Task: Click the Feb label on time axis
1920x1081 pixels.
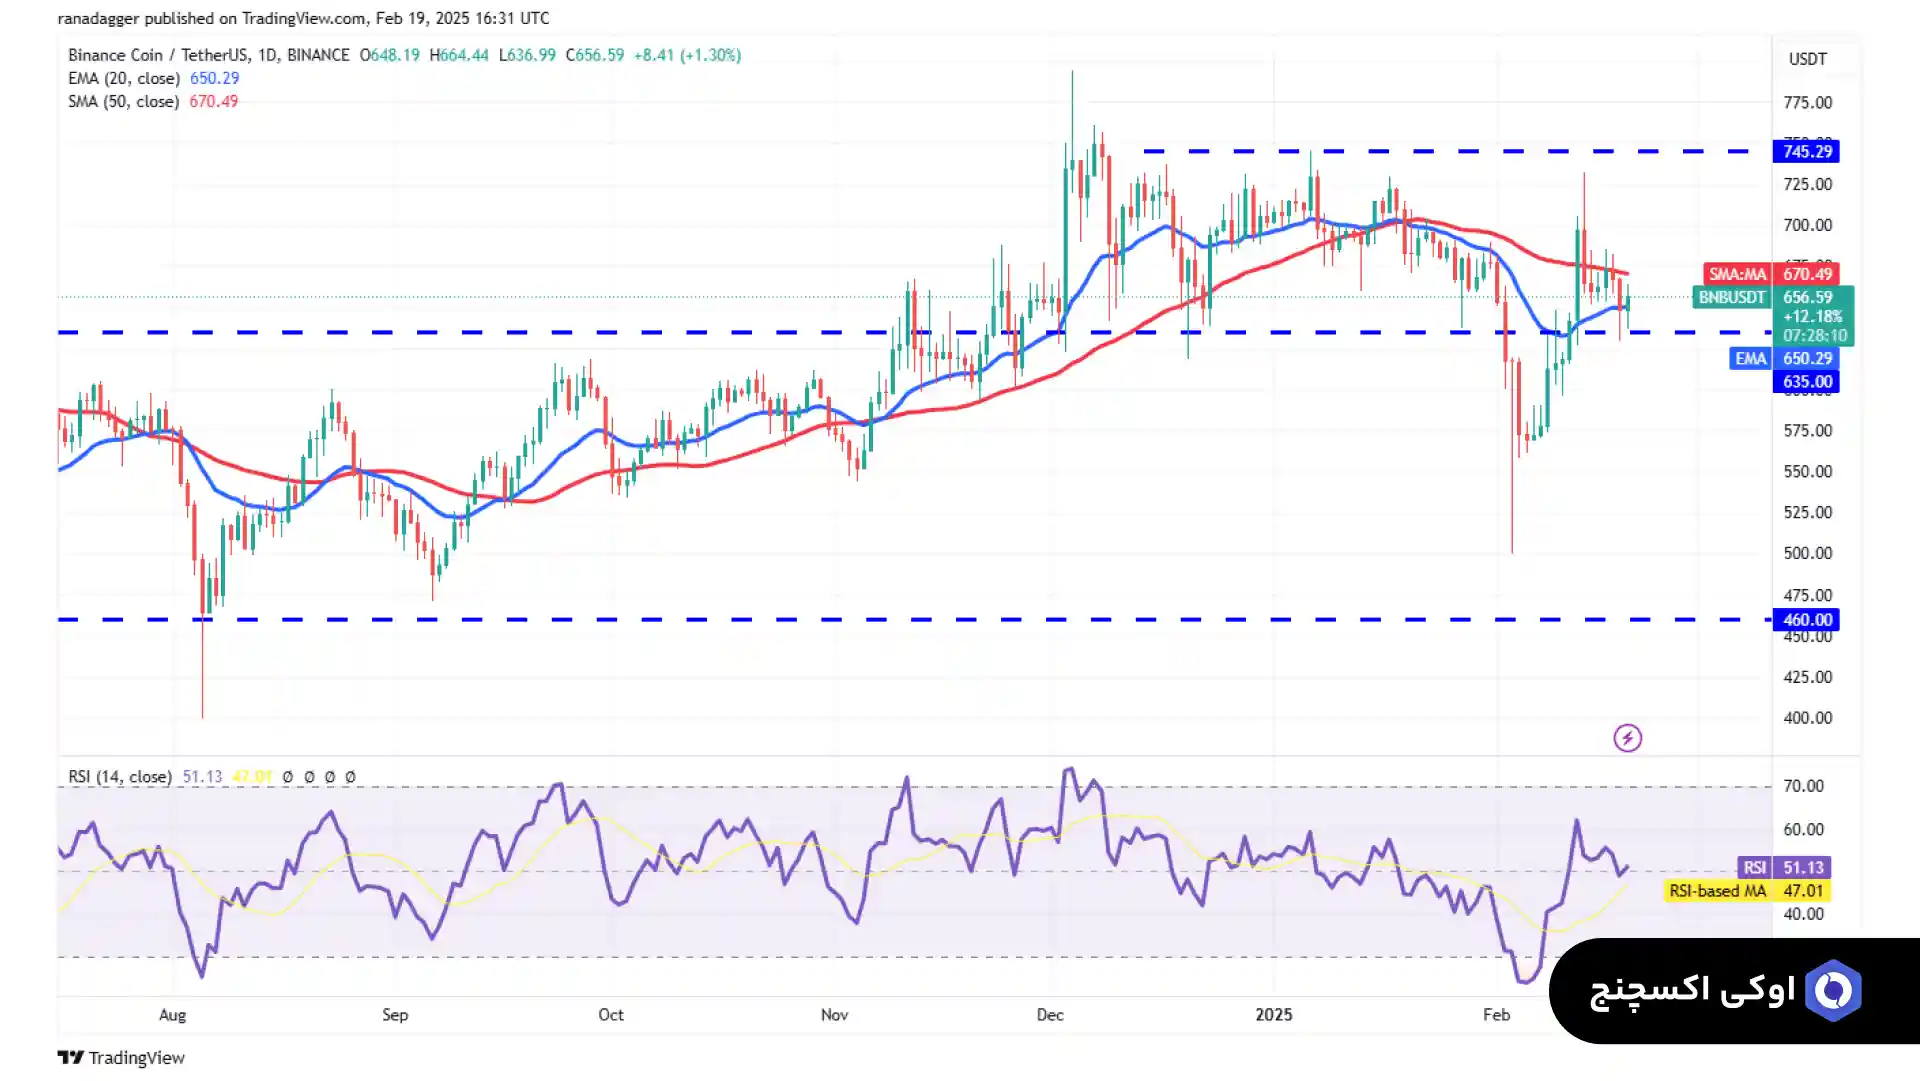Action: click(x=1496, y=1014)
